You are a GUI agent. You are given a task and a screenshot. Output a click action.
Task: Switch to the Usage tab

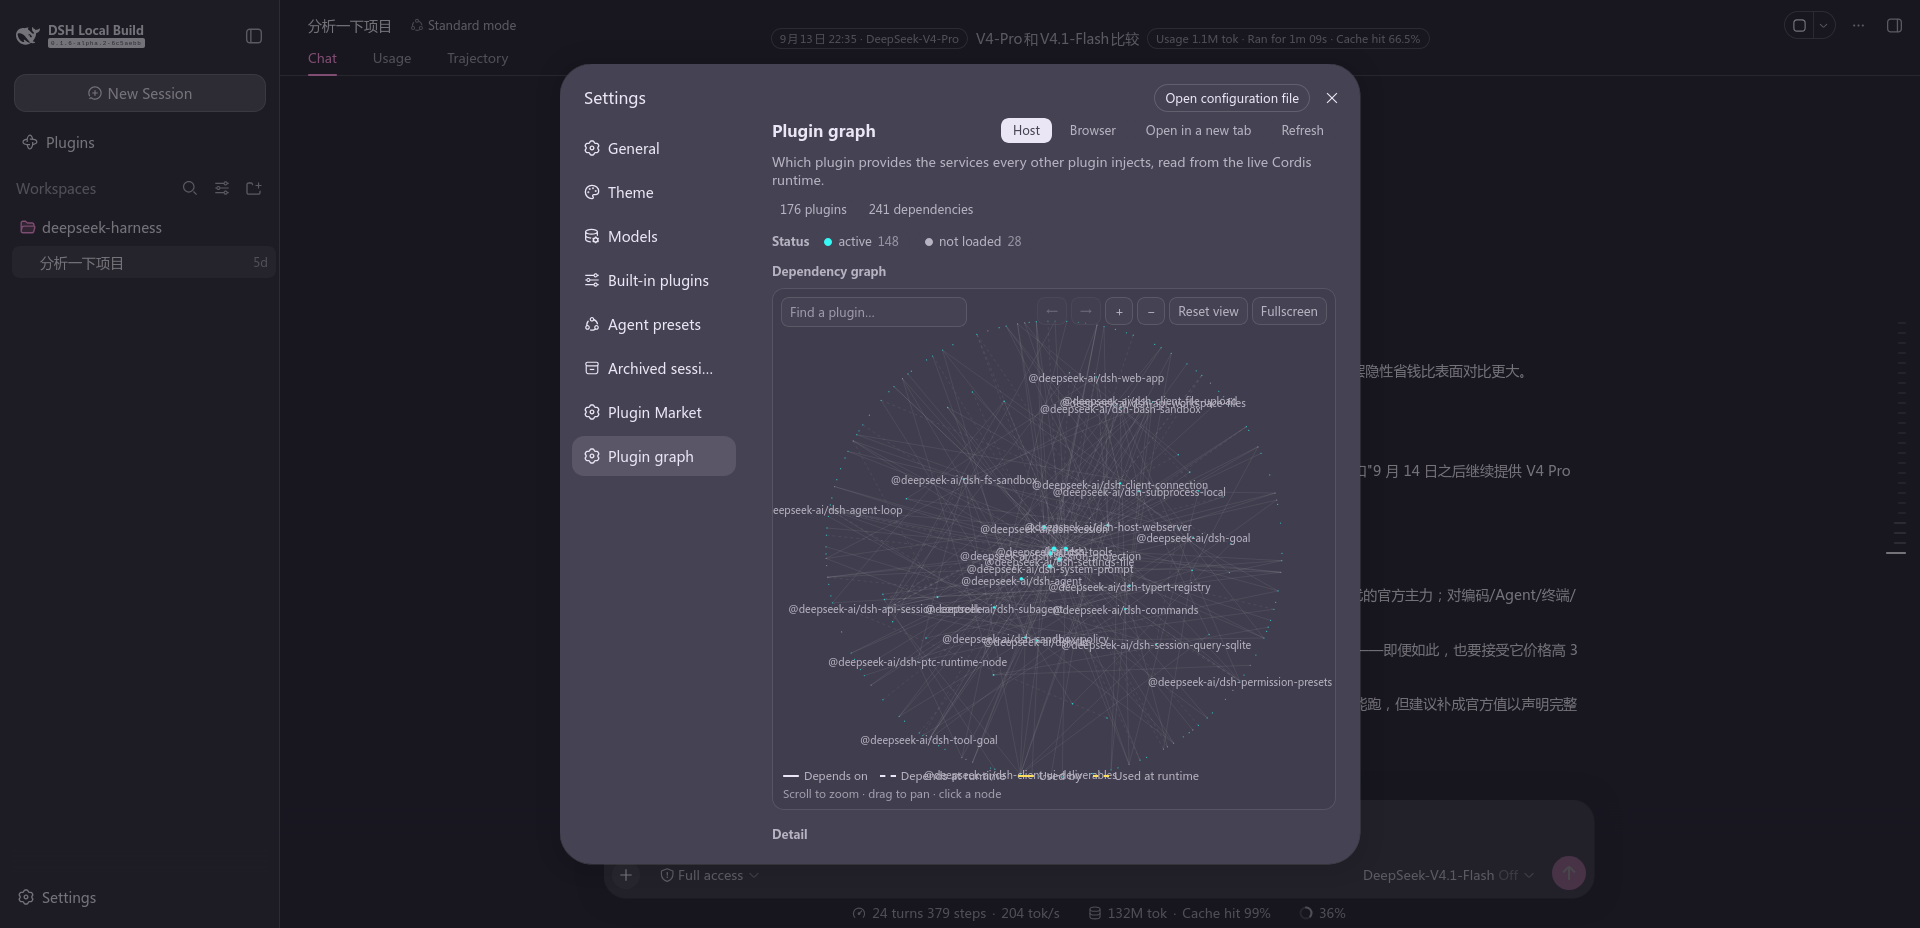click(392, 58)
